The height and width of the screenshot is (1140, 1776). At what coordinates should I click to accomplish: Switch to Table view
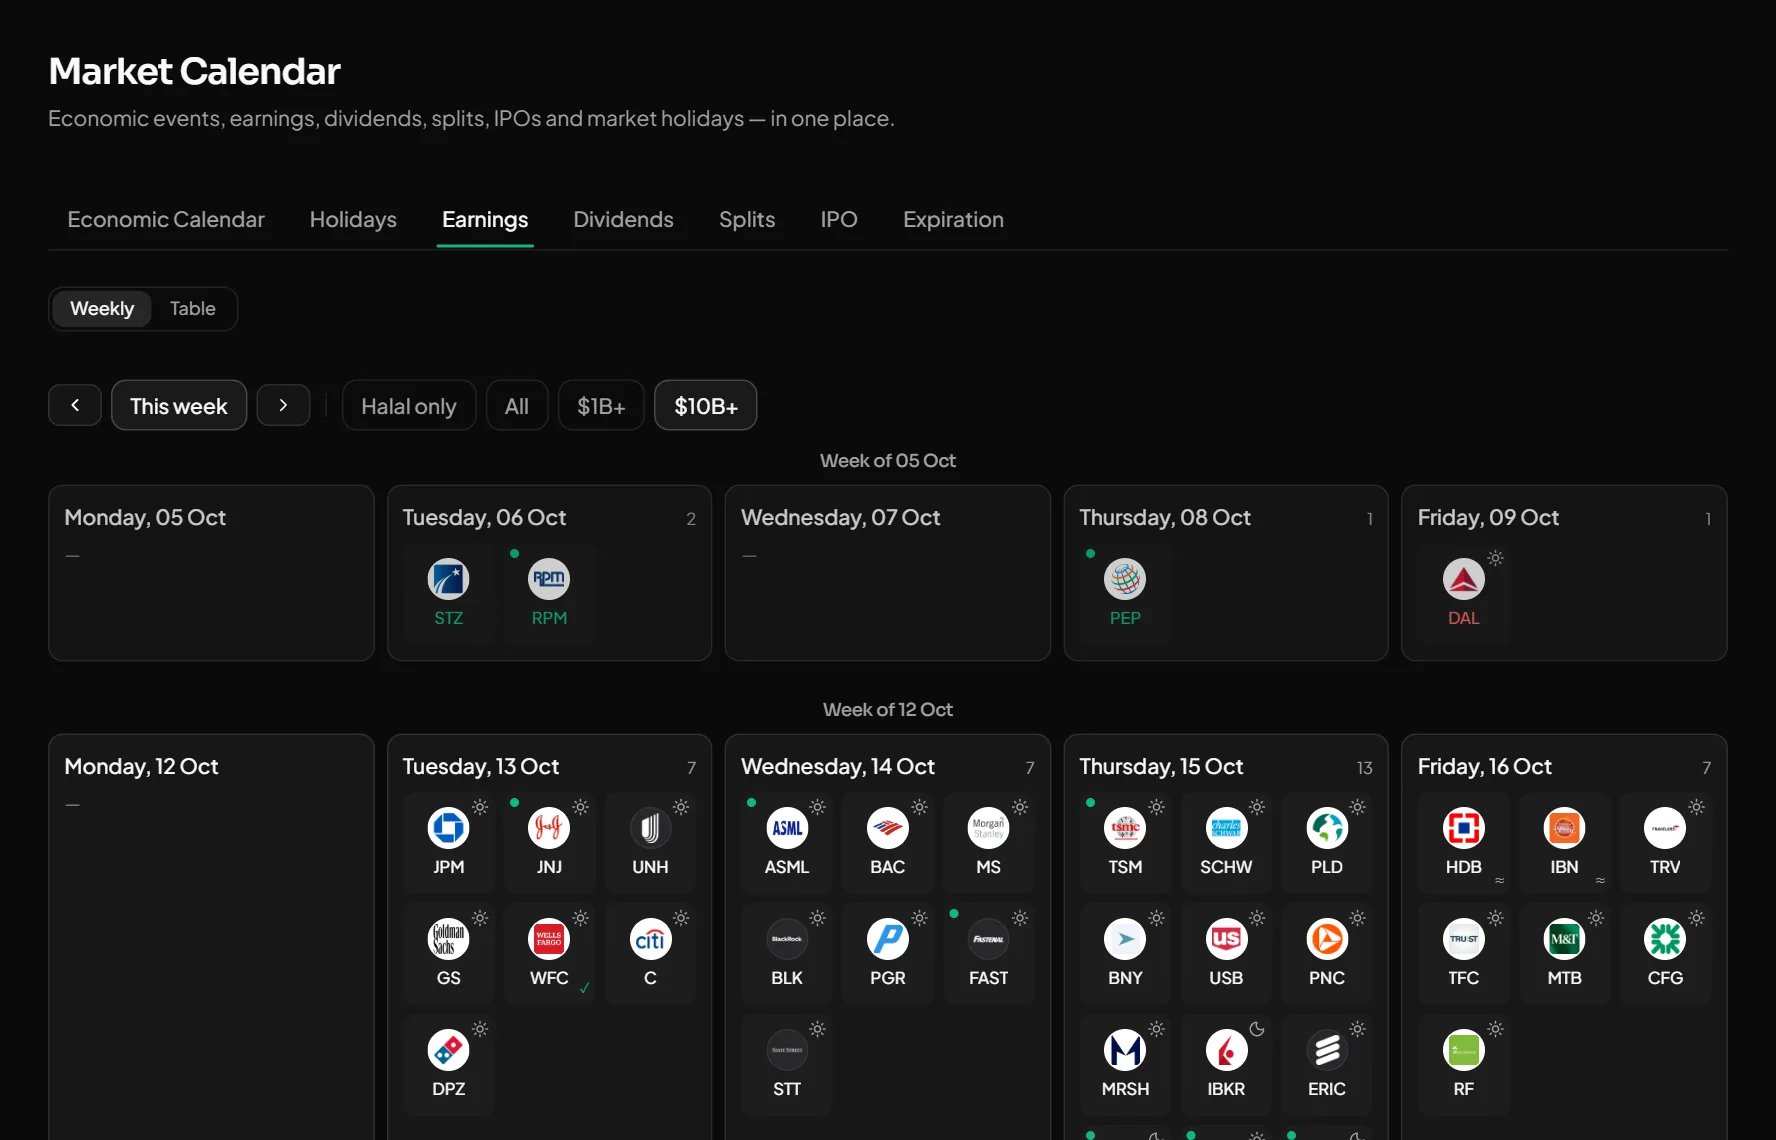pyautogui.click(x=193, y=309)
